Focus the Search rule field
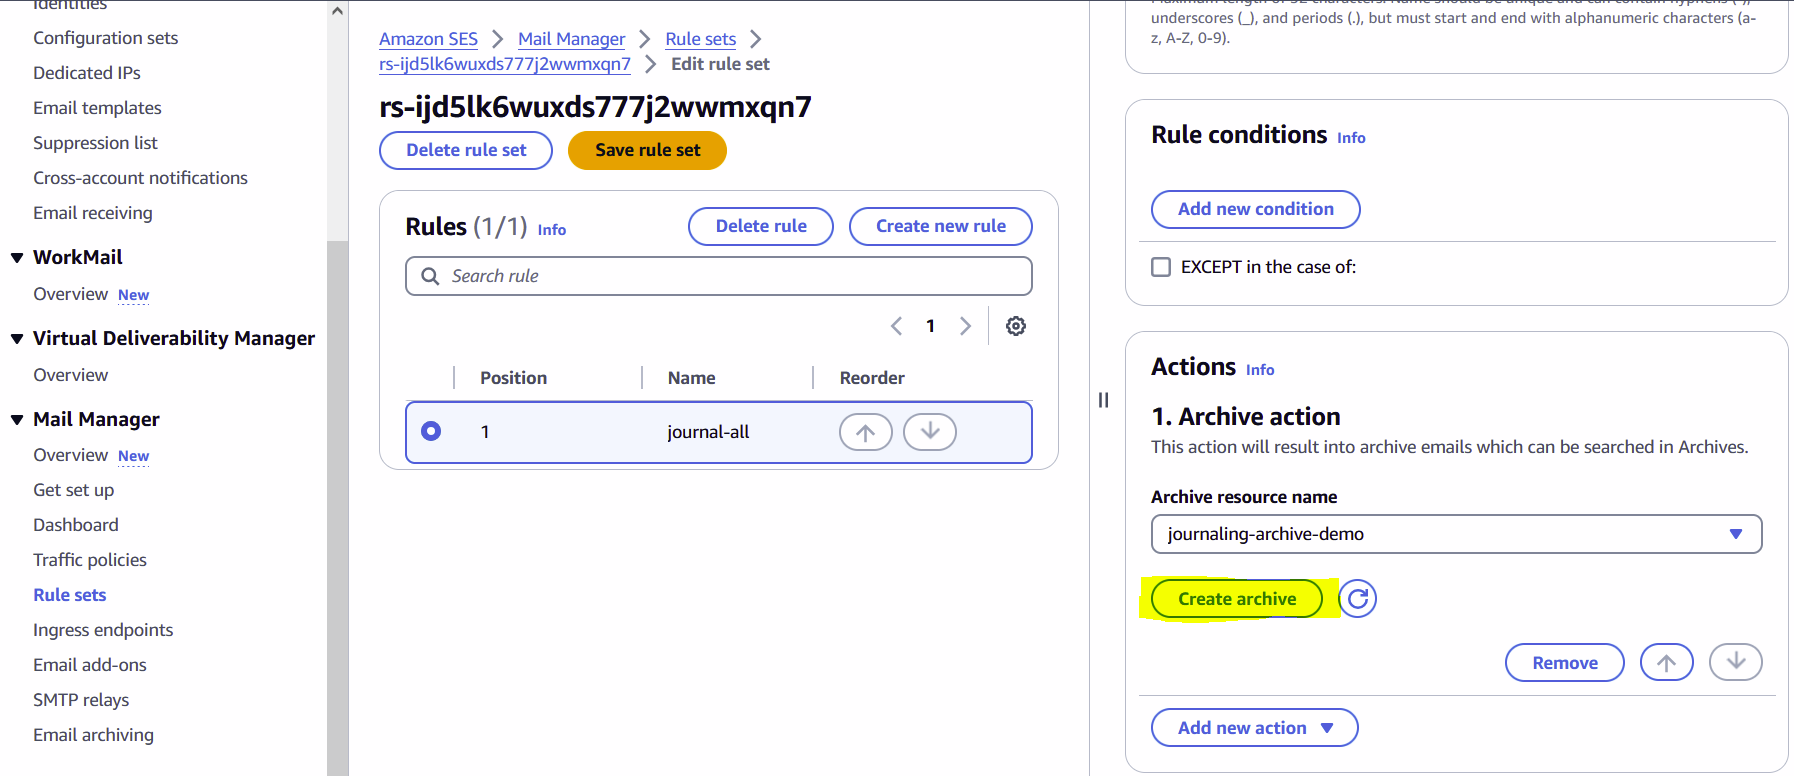 (x=719, y=276)
